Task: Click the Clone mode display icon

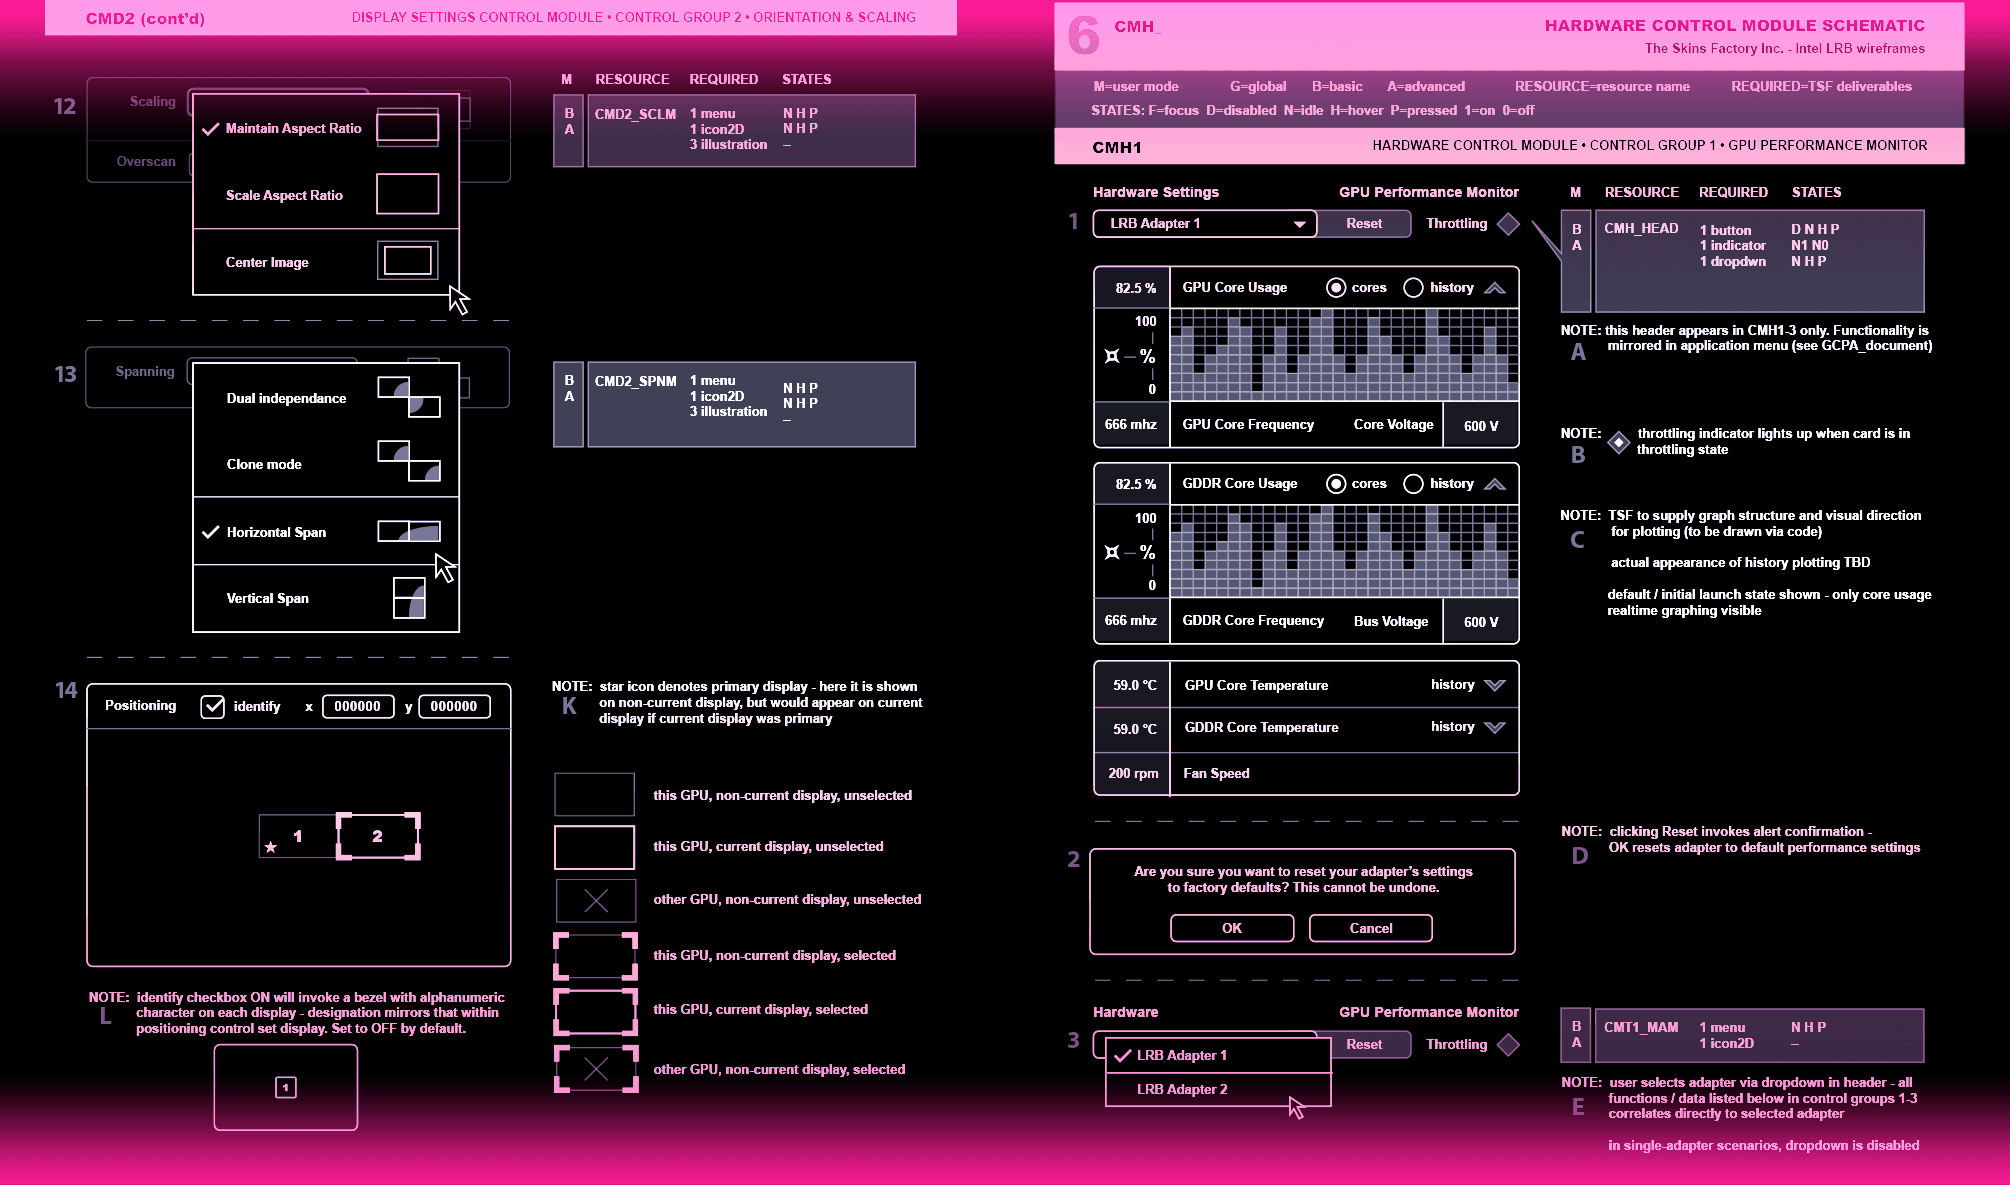Action: pos(408,462)
